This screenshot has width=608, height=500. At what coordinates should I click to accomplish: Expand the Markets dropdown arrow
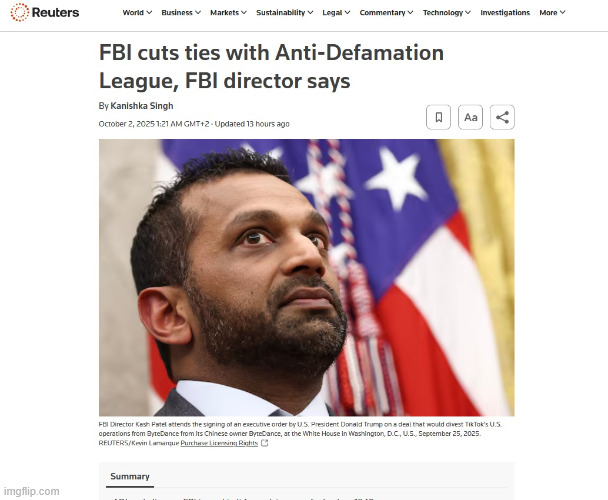pyautogui.click(x=244, y=12)
